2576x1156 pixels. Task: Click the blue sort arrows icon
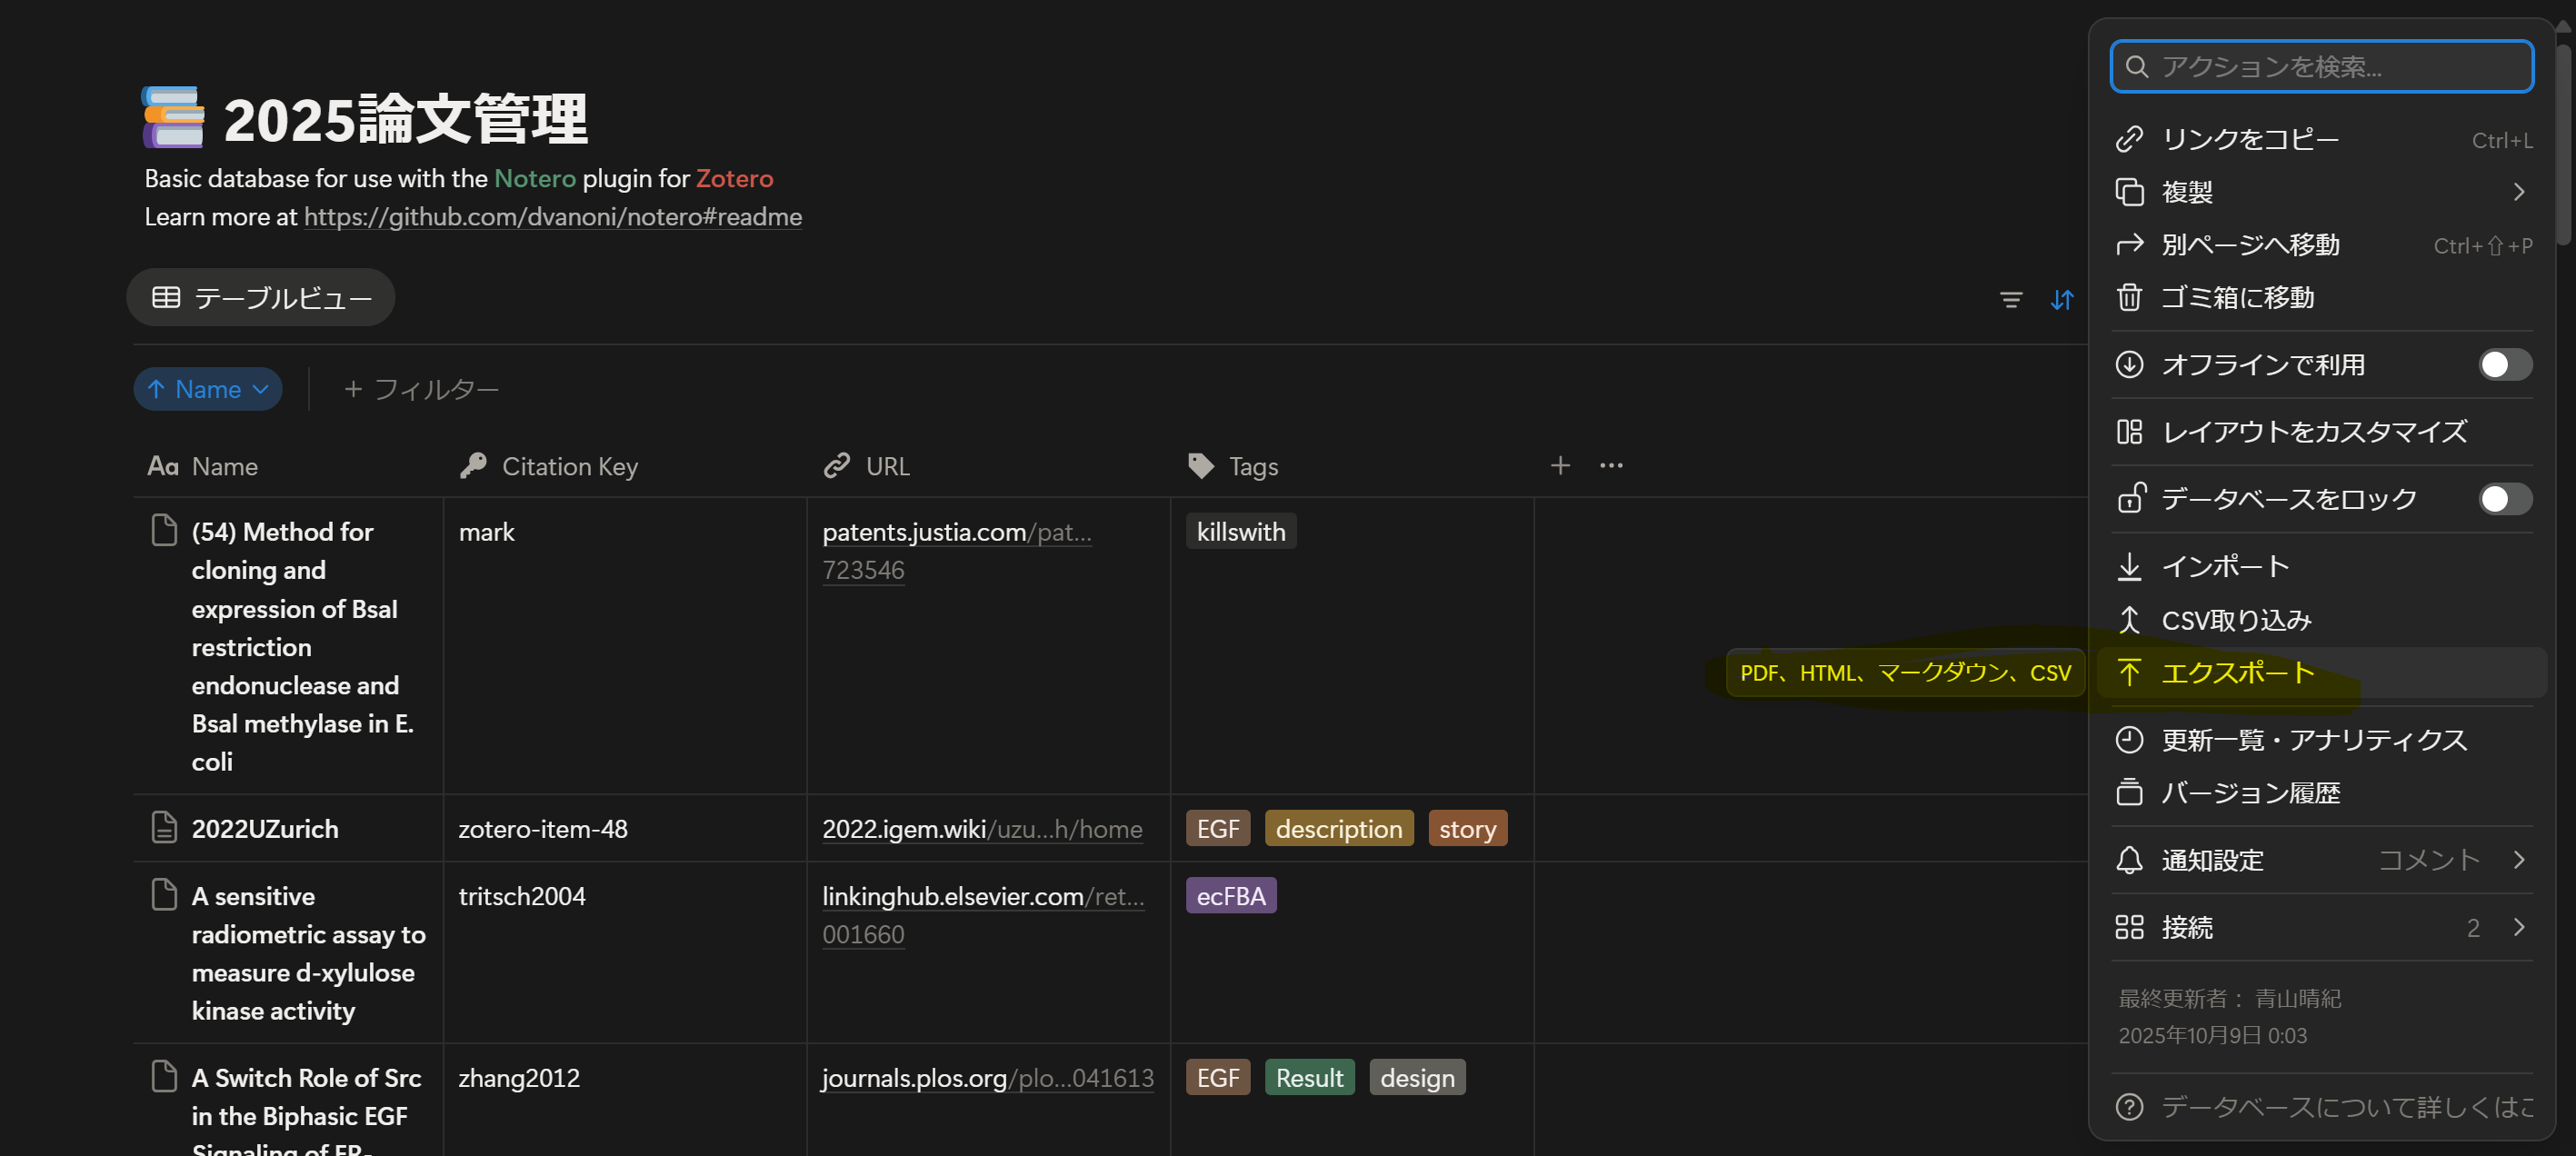pyautogui.click(x=2061, y=299)
